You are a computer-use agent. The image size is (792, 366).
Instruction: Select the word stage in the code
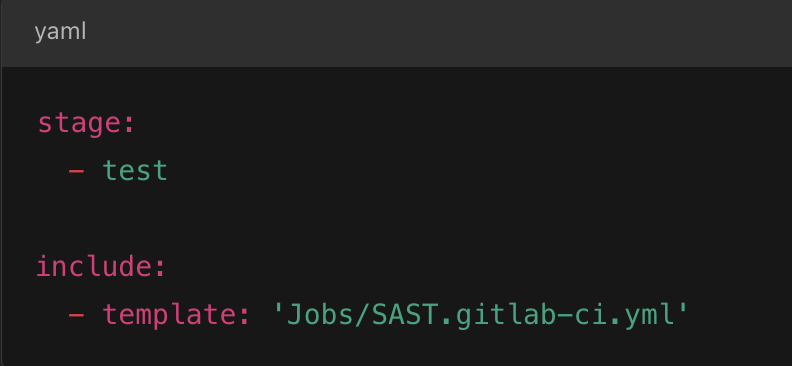pyautogui.click(x=79, y=123)
